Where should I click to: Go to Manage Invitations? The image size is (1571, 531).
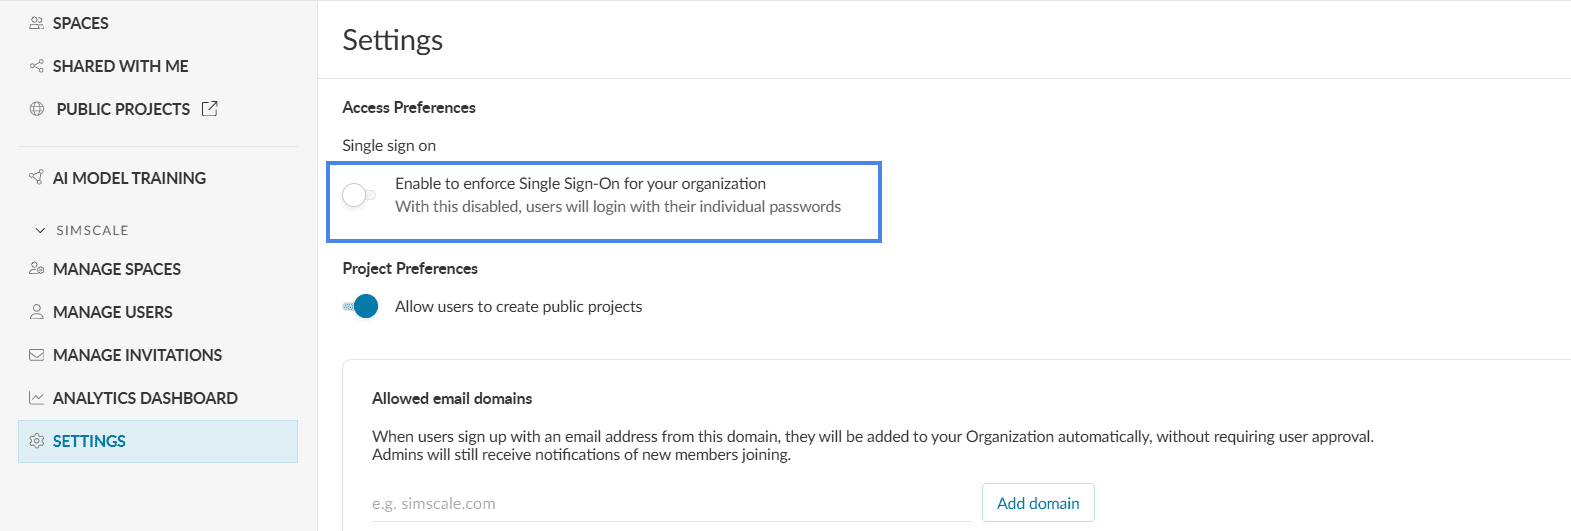coord(137,355)
